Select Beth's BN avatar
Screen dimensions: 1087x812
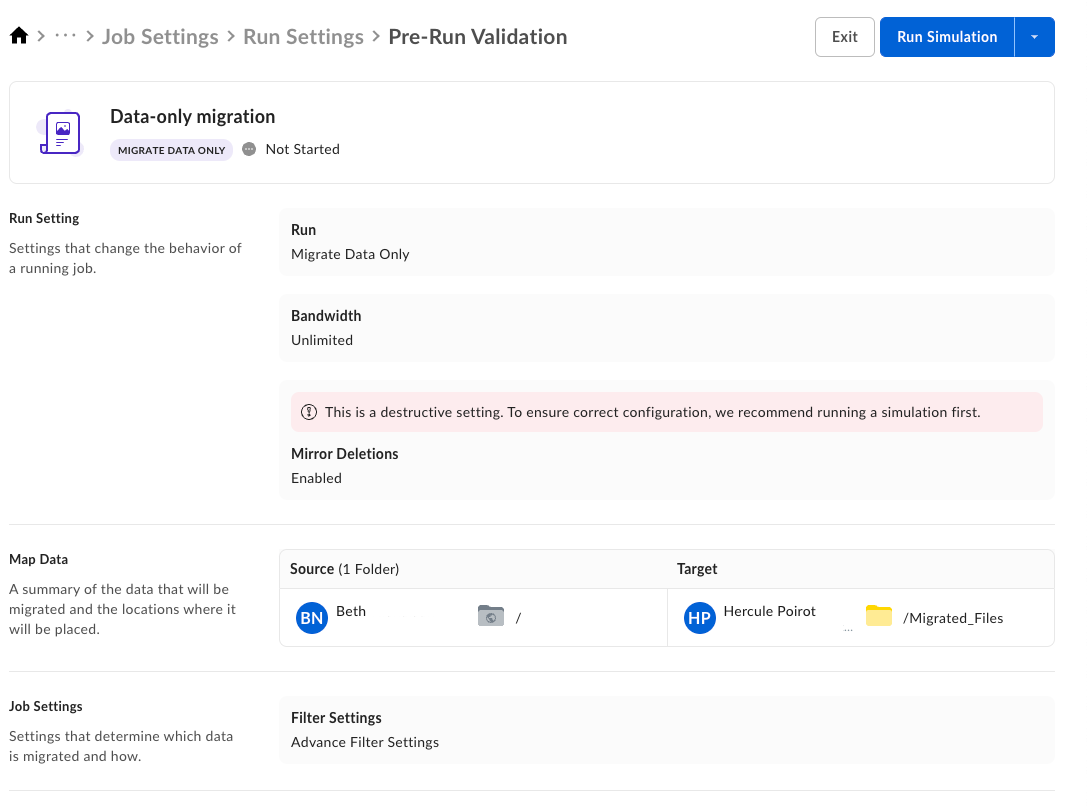coord(312,618)
